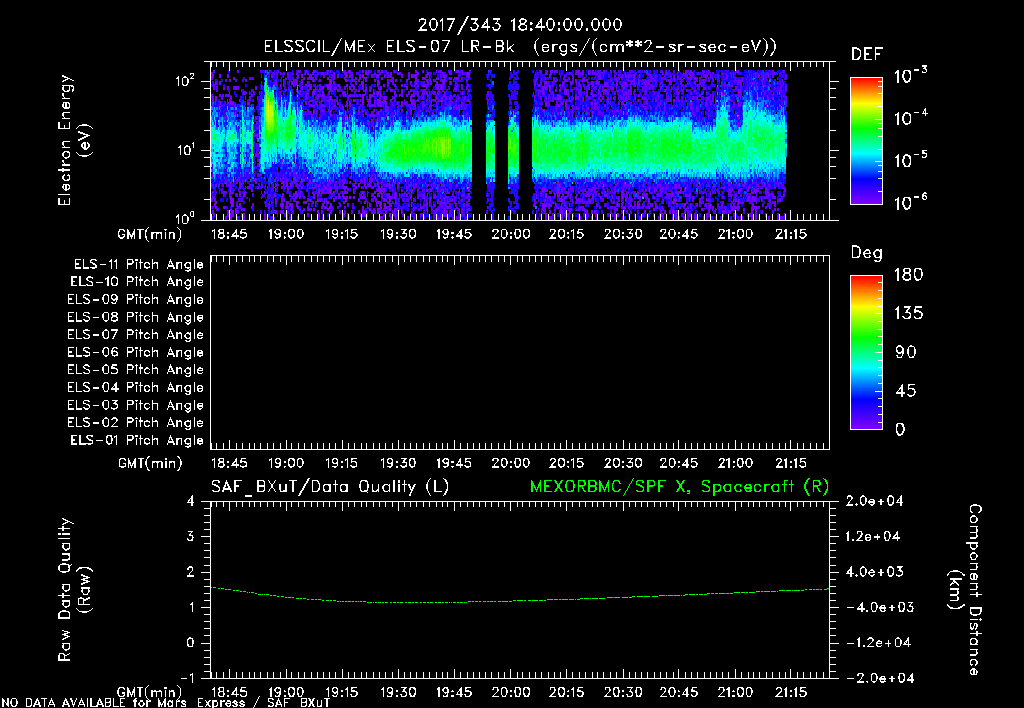Click 21:15 tick under the spectrogram
The height and width of the screenshot is (708, 1024).
pyautogui.click(x=791, y=234)
